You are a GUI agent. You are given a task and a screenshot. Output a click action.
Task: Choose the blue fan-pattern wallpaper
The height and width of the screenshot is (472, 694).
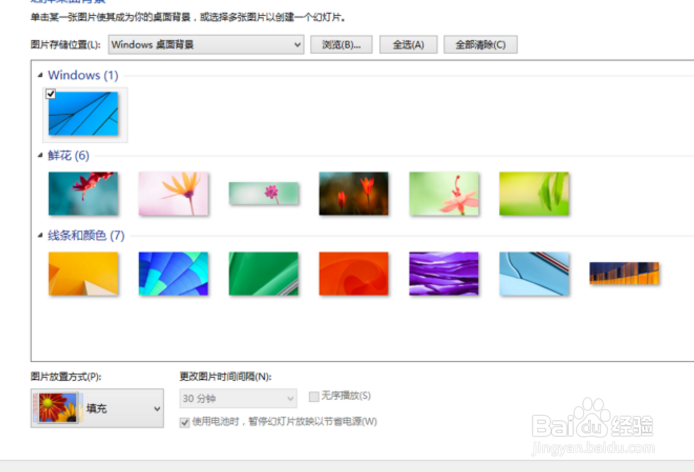click(x=174, y=274)
